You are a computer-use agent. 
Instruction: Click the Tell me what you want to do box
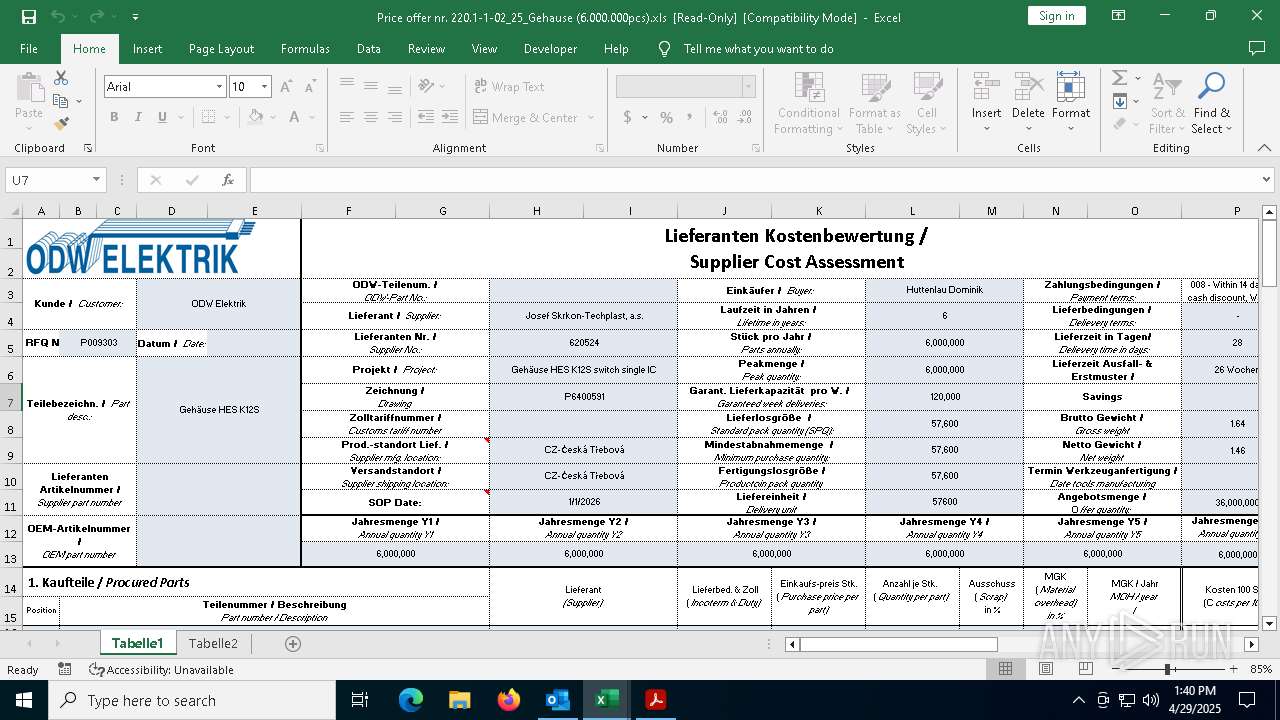(758, 49)
